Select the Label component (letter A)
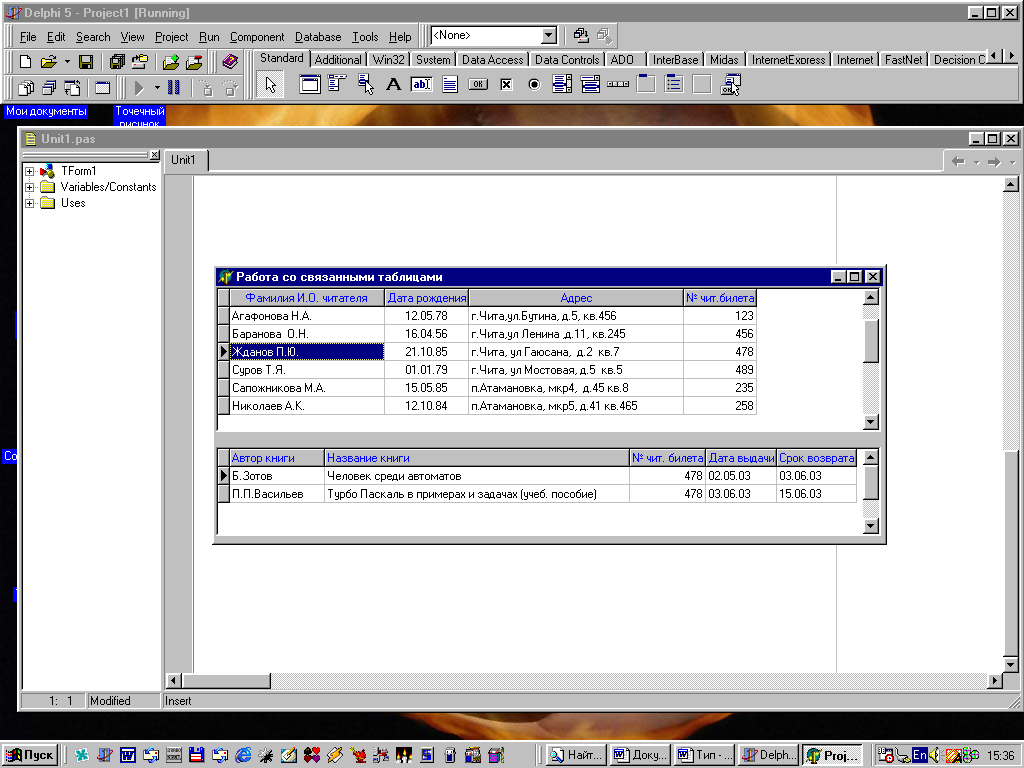The image size is (1024, 768). pos(393,84)
